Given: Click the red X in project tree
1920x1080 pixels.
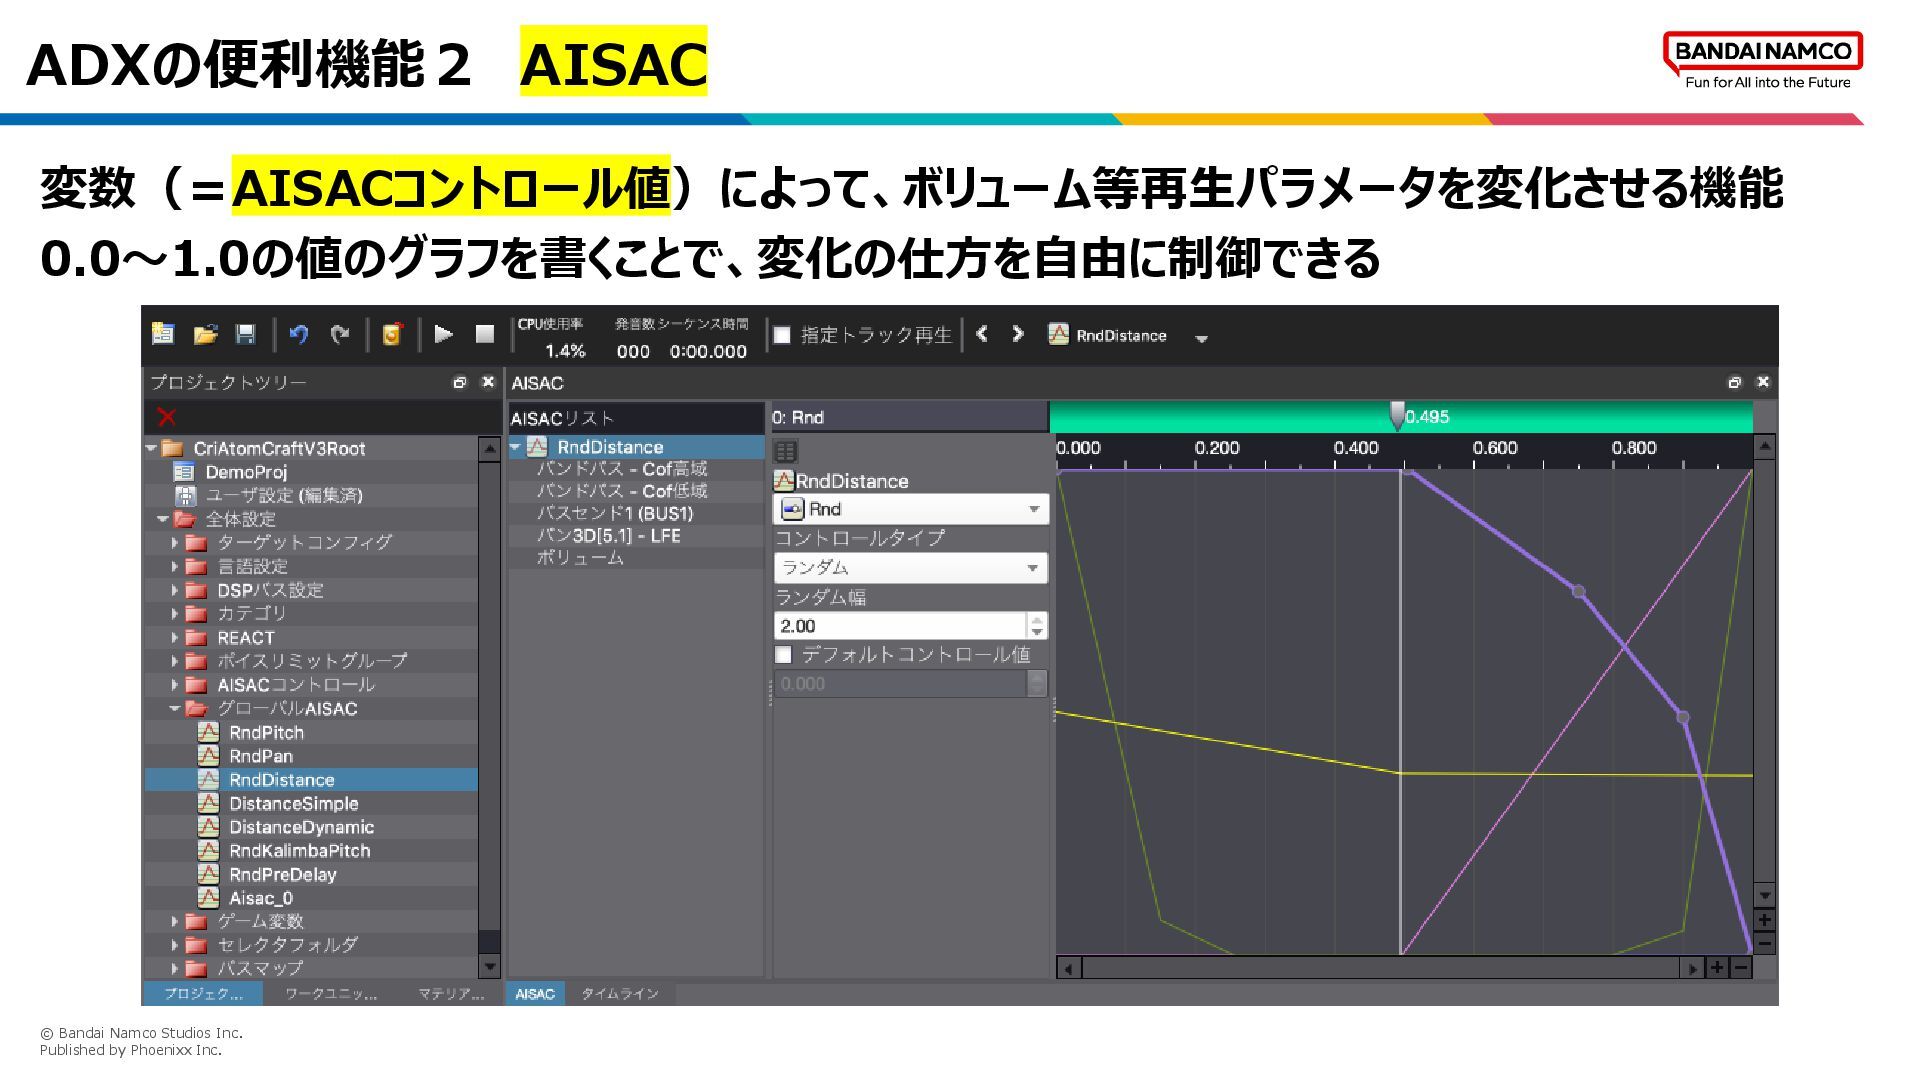Looking at the screenshot, I should [x=166, y=417].
